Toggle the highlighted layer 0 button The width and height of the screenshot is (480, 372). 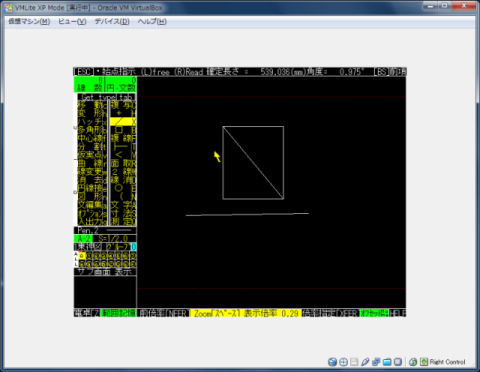pos(82,256)
